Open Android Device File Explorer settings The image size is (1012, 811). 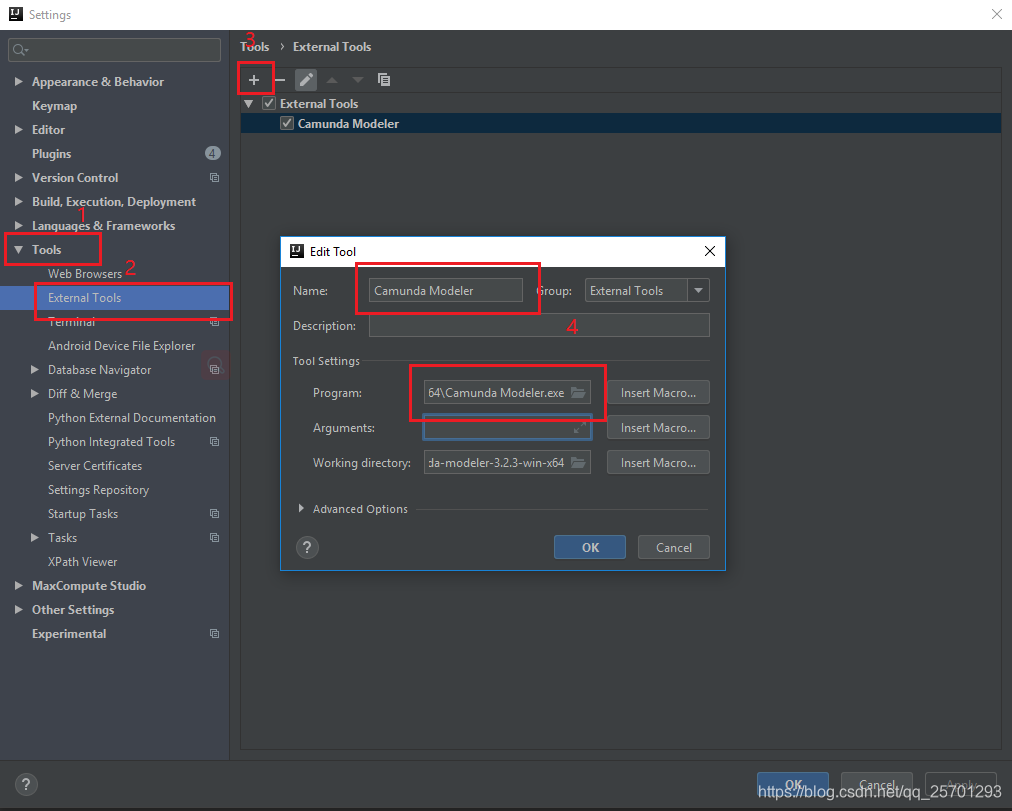(121, 346)
